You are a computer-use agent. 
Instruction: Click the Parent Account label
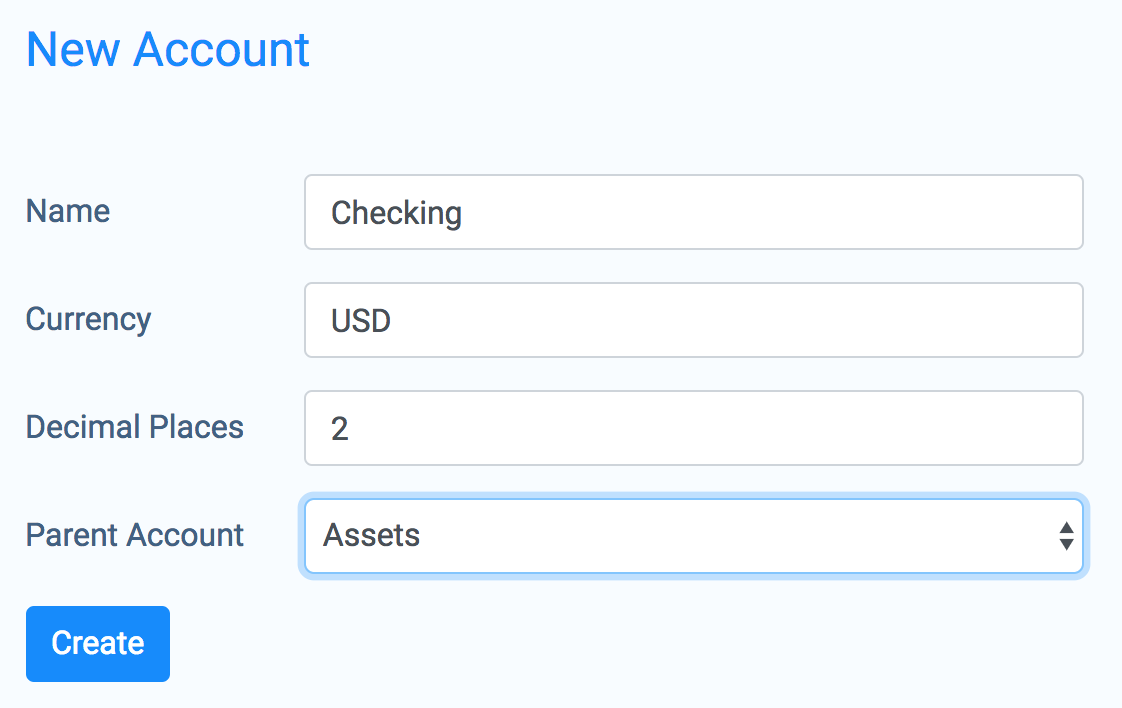tap(135, 535)
